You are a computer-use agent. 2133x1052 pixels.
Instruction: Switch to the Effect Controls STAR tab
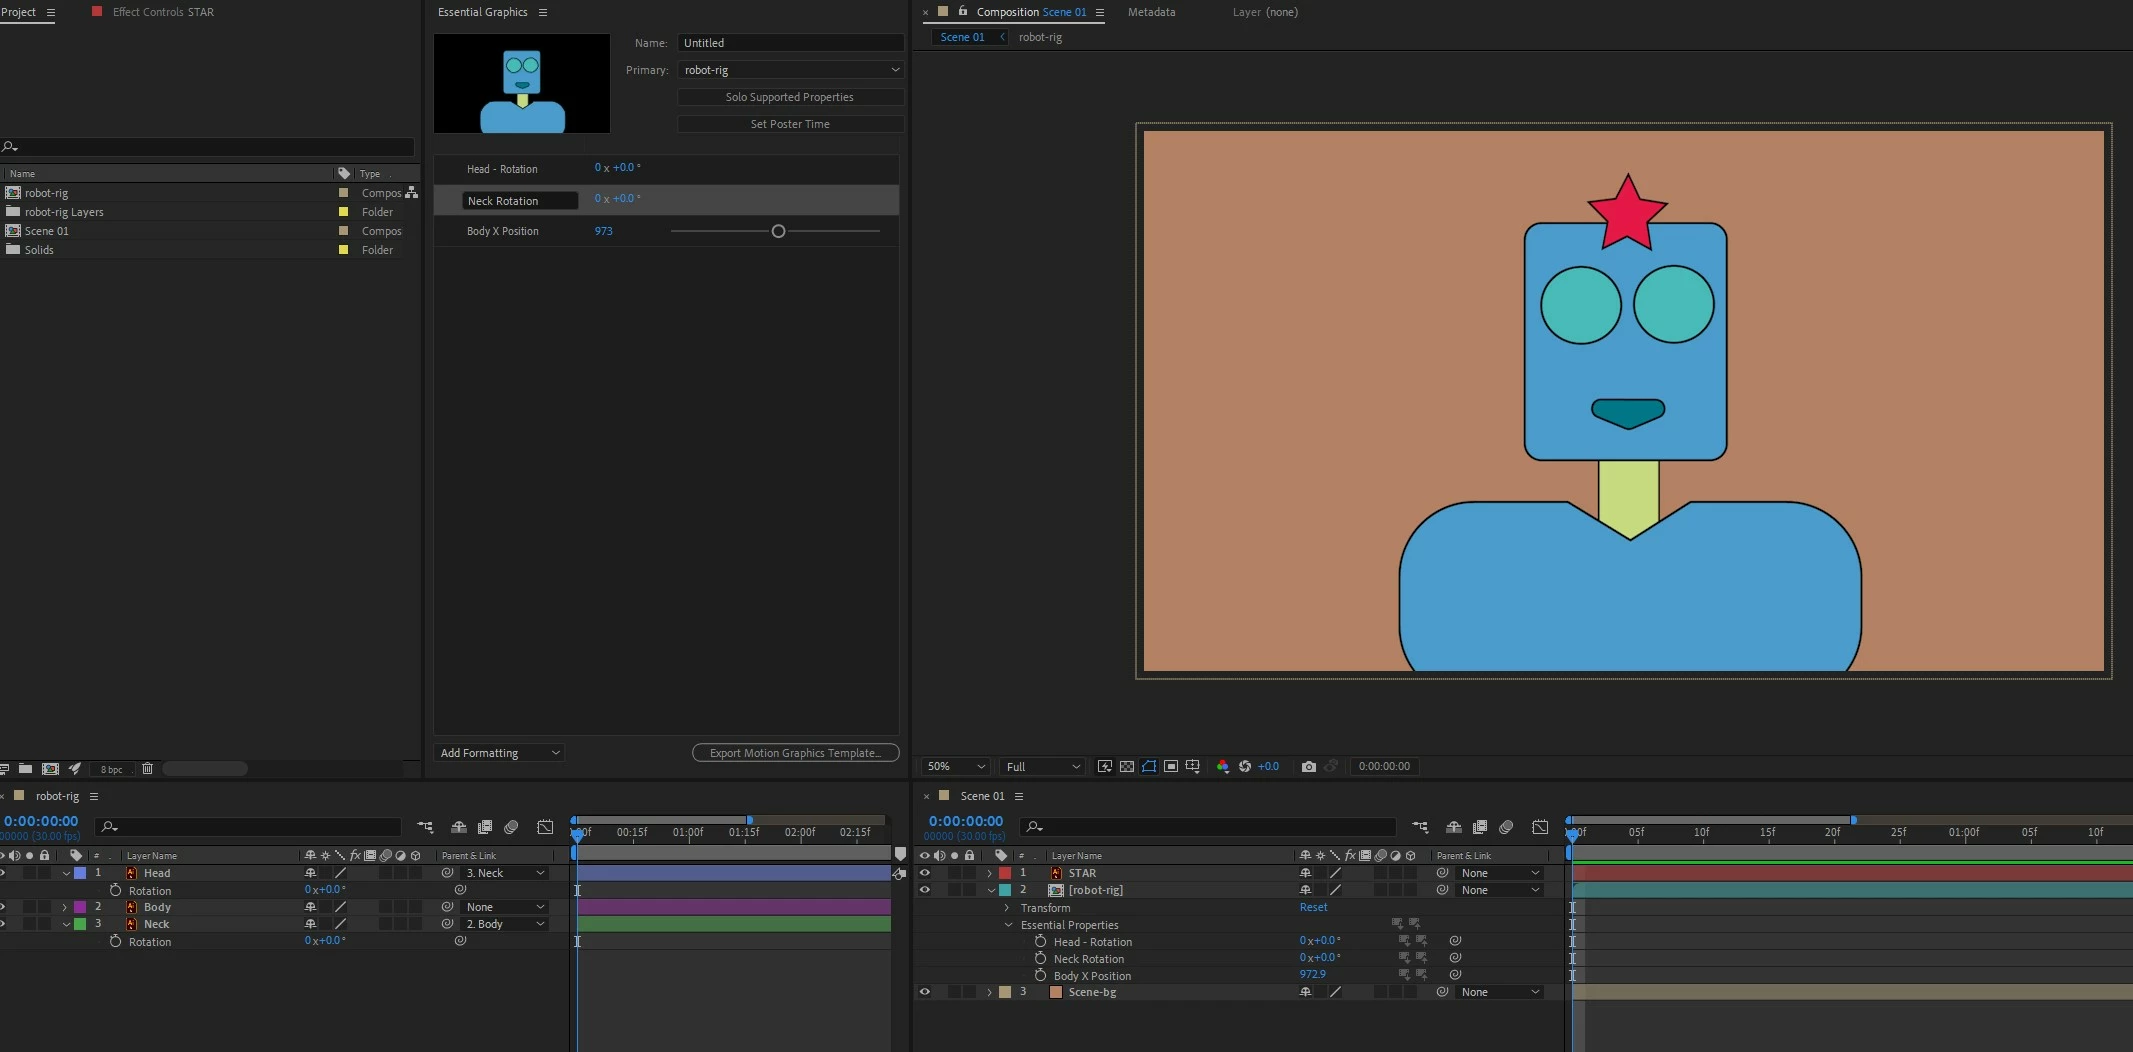pos(163,12)
